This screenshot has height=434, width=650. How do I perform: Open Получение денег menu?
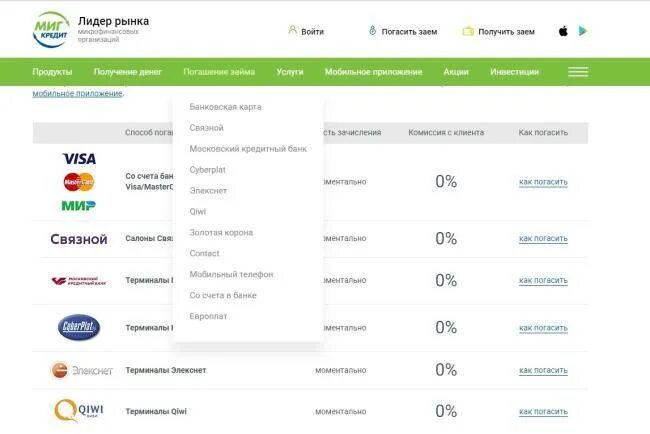tap(128, 72)
